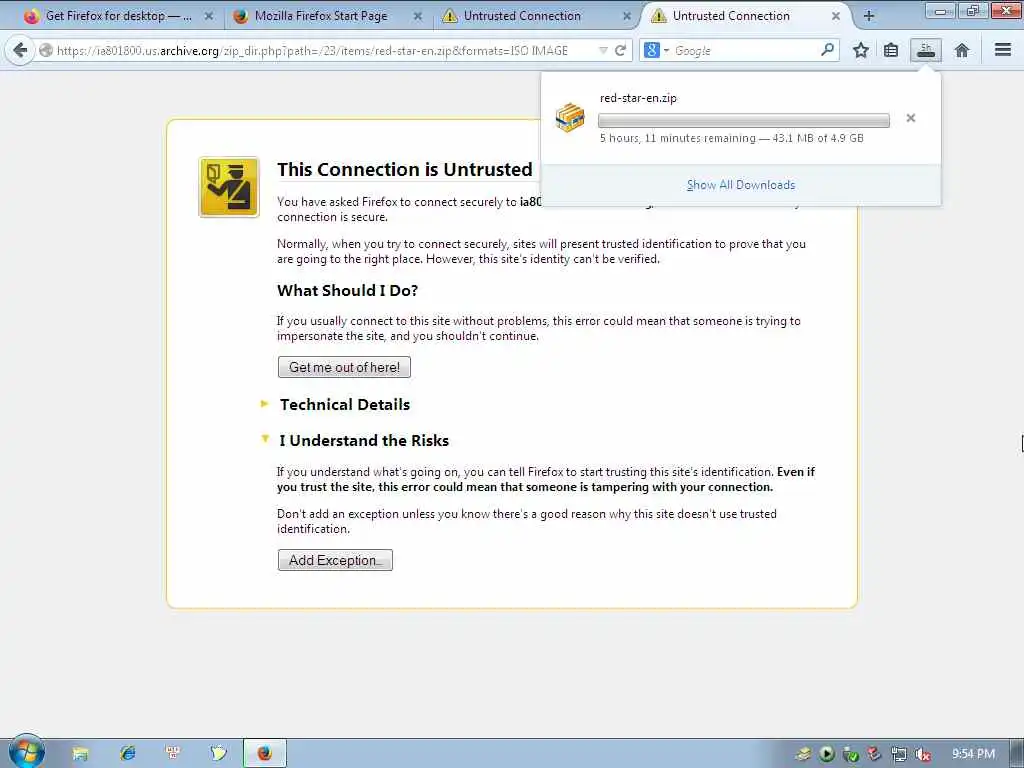Click the muted volume tray icon
The height and width of the screenshot is (768, 1024).
click(923, 754)
